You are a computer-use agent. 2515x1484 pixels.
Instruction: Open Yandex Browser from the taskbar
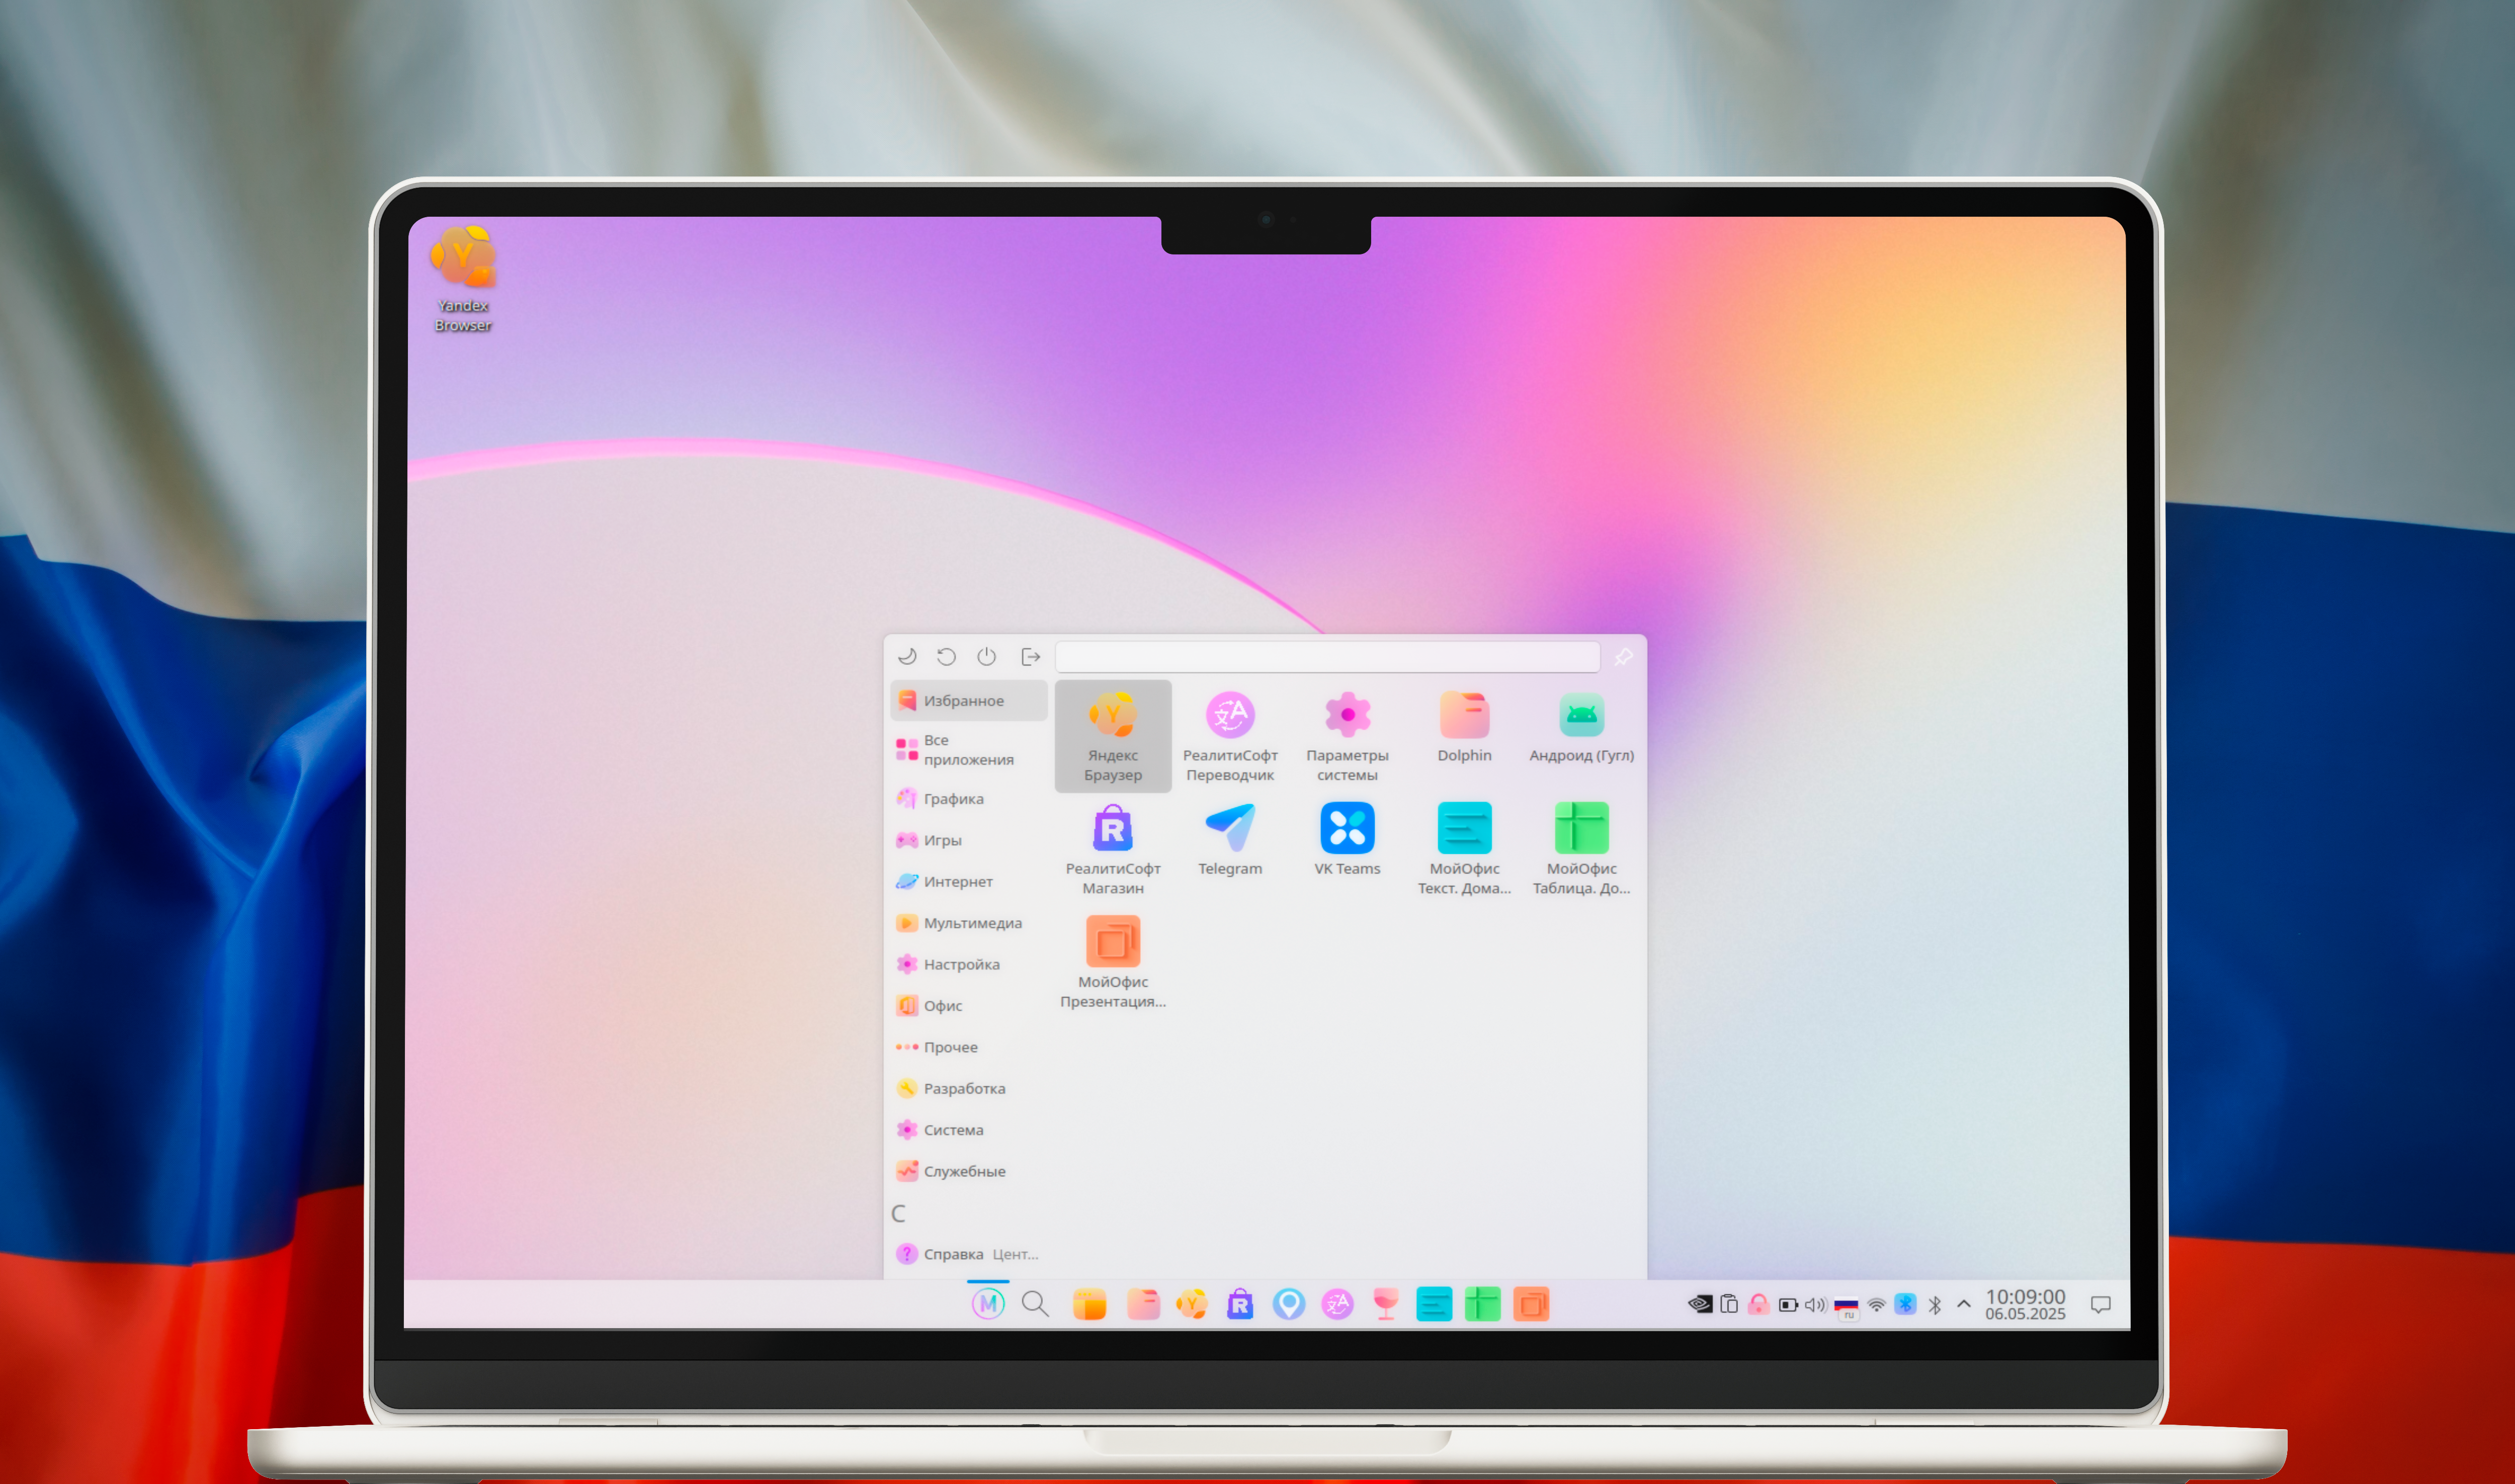1191,1304
